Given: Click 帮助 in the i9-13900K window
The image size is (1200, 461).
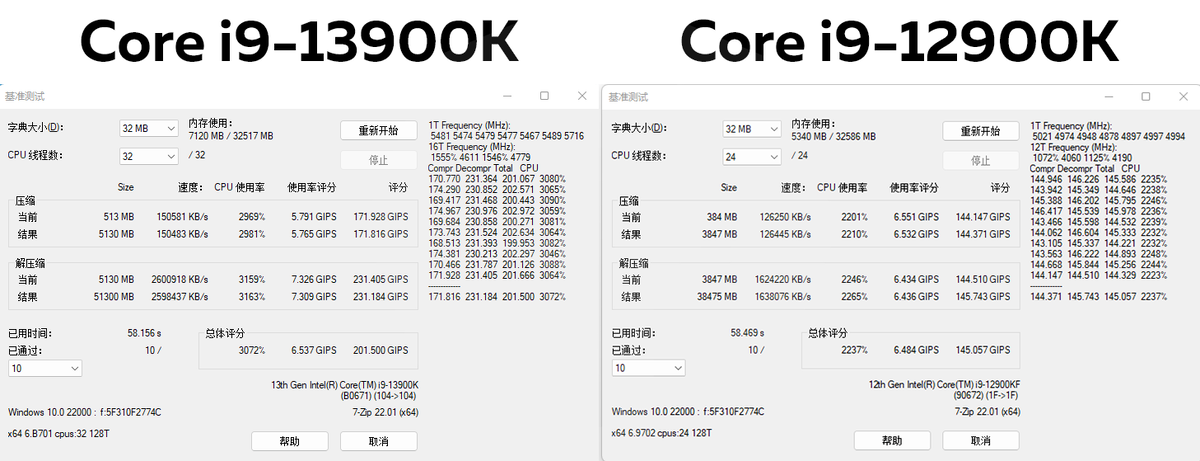Looking at the screenshot, I should (x=289, y=441).
